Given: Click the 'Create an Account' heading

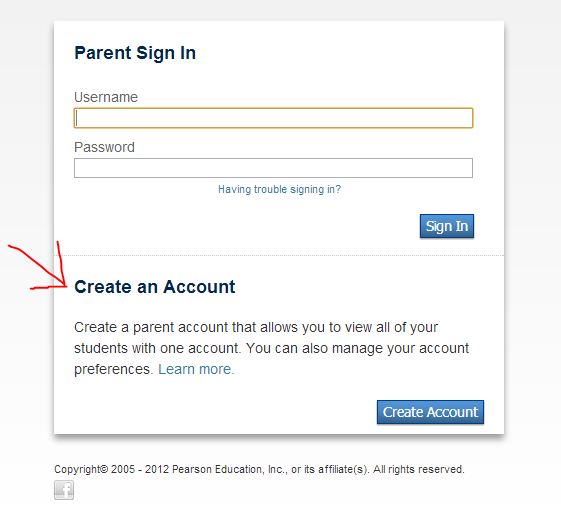Looking at the screenshot, I should (x=155, y=287).
